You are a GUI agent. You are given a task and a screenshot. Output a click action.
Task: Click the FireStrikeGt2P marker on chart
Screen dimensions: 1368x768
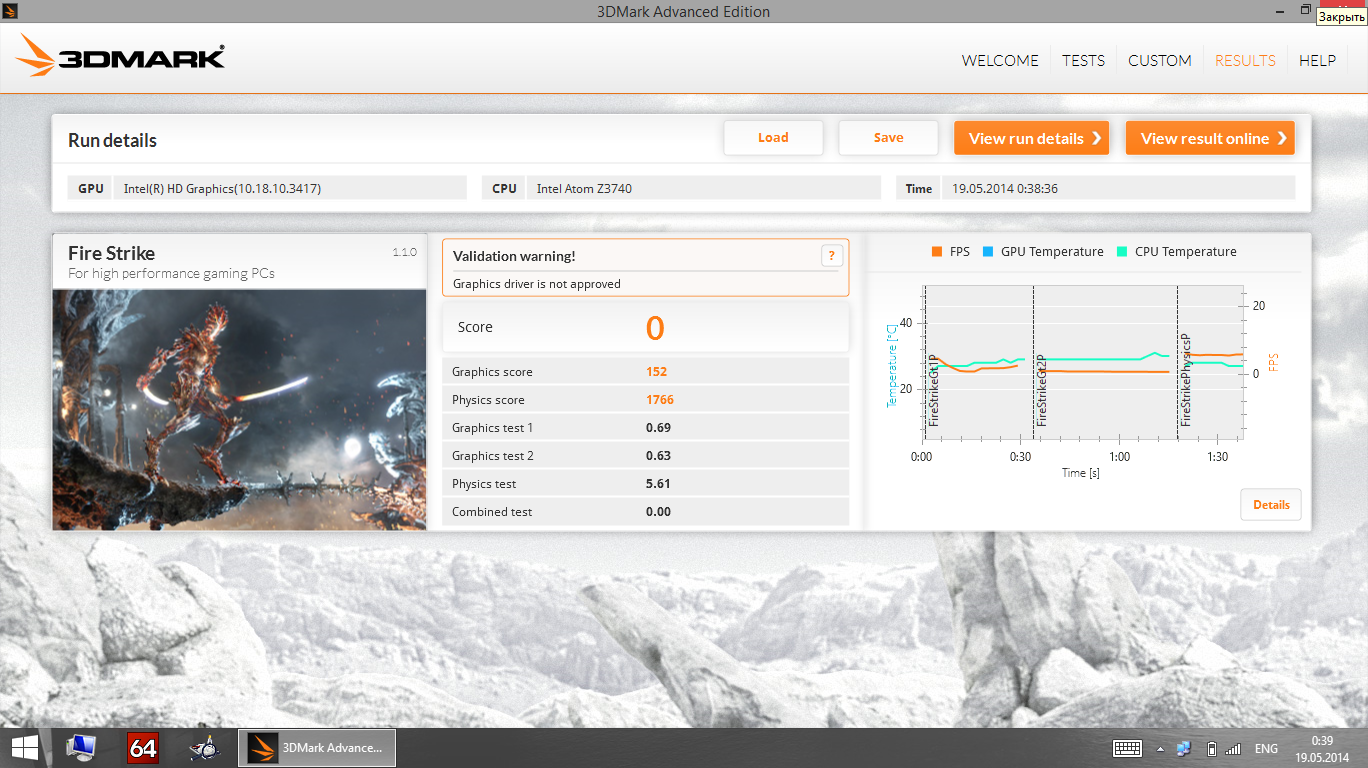[1041, 390]
